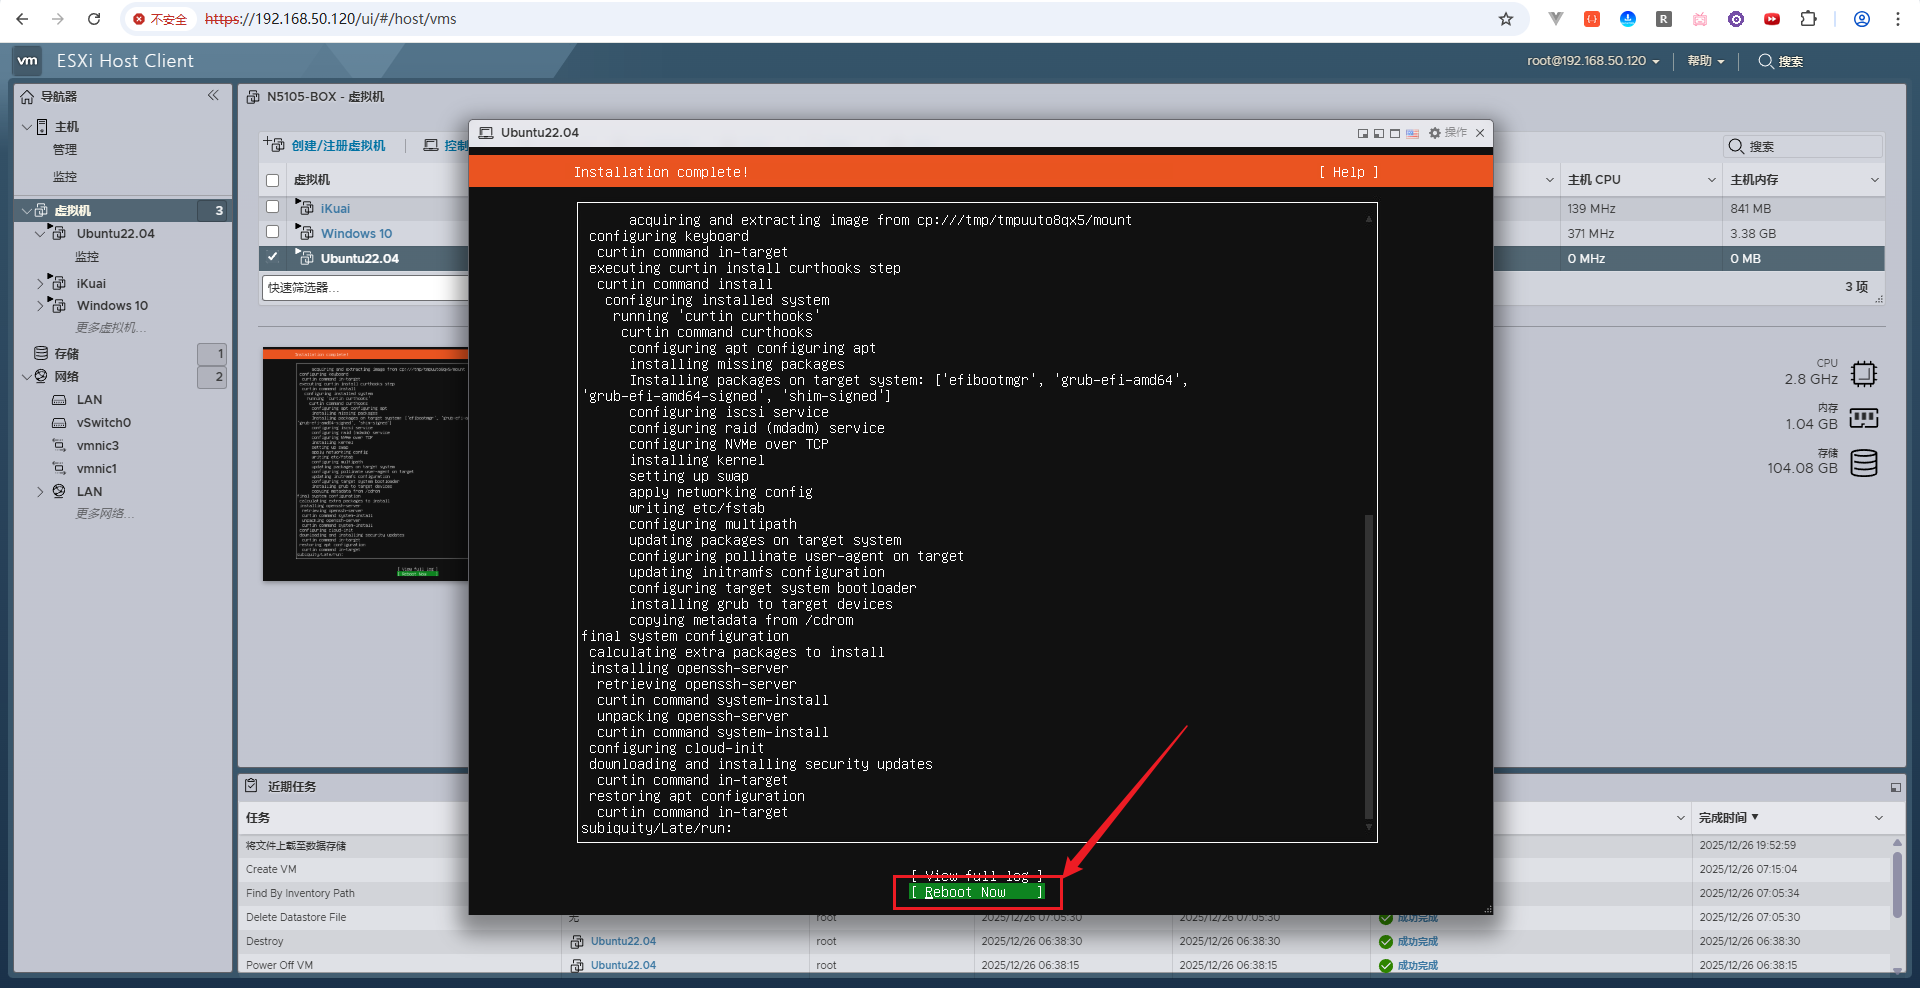This screenshot has height=988, width=1920.
Task: Click the maximize recent tasks panel icon
Action: 1895,787
